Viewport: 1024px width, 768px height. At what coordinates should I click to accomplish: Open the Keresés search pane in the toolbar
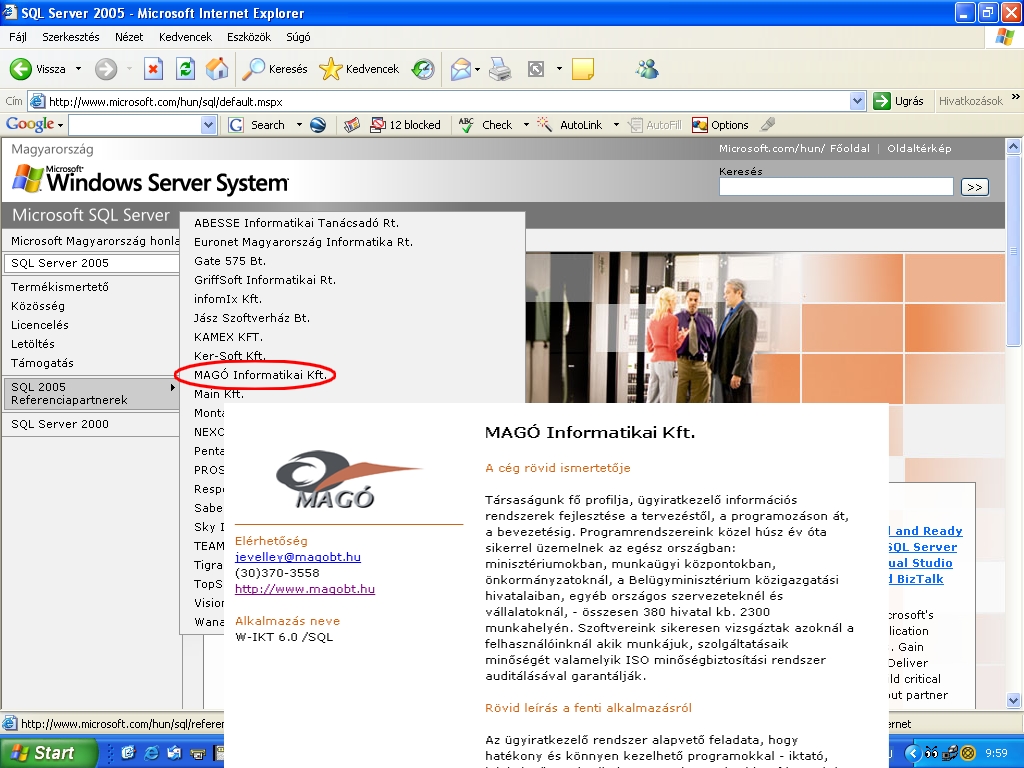pyautogui.click(x=274, y=69)
